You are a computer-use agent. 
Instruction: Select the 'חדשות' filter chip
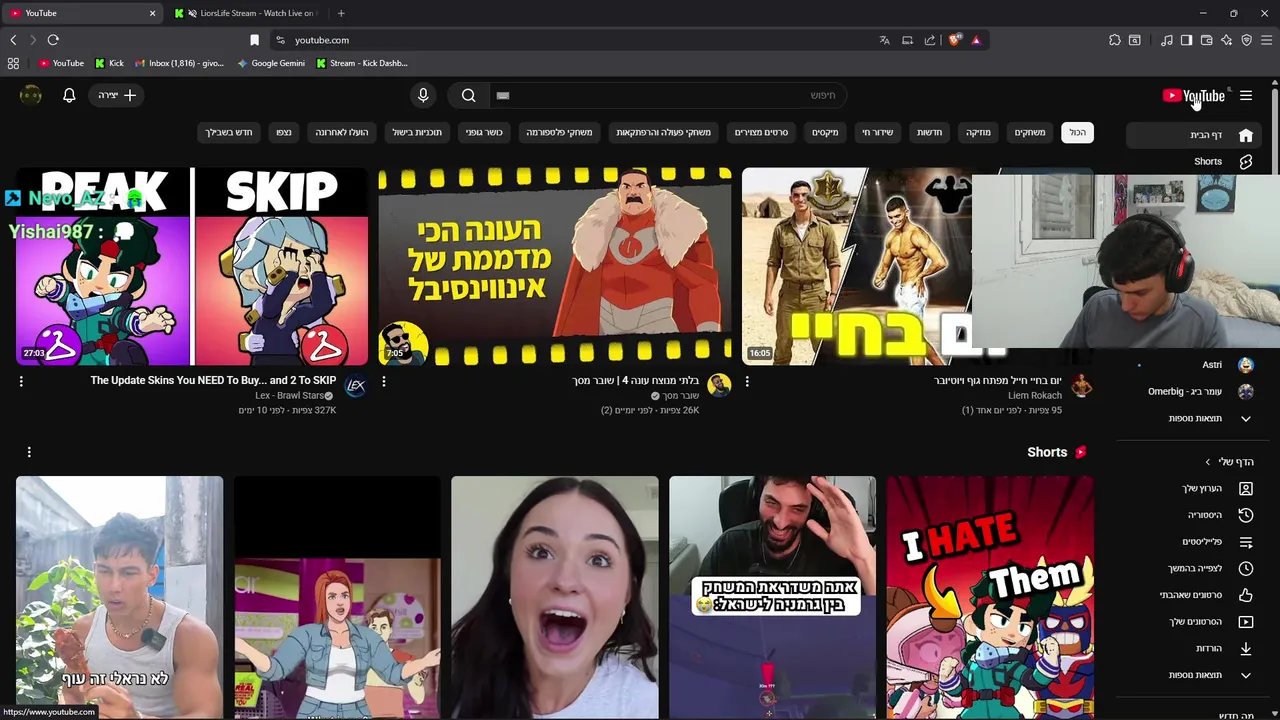[x=930, y=132]
